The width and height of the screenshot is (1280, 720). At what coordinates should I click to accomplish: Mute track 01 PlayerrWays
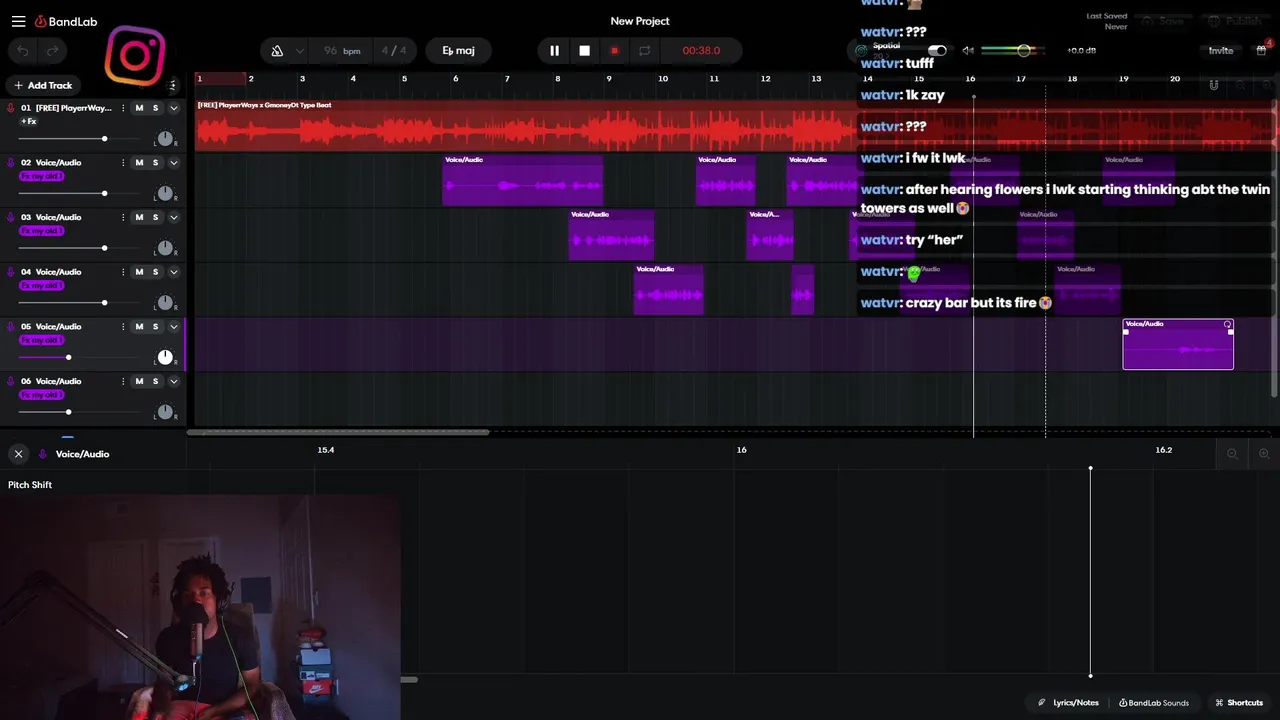tap(139, 108)
